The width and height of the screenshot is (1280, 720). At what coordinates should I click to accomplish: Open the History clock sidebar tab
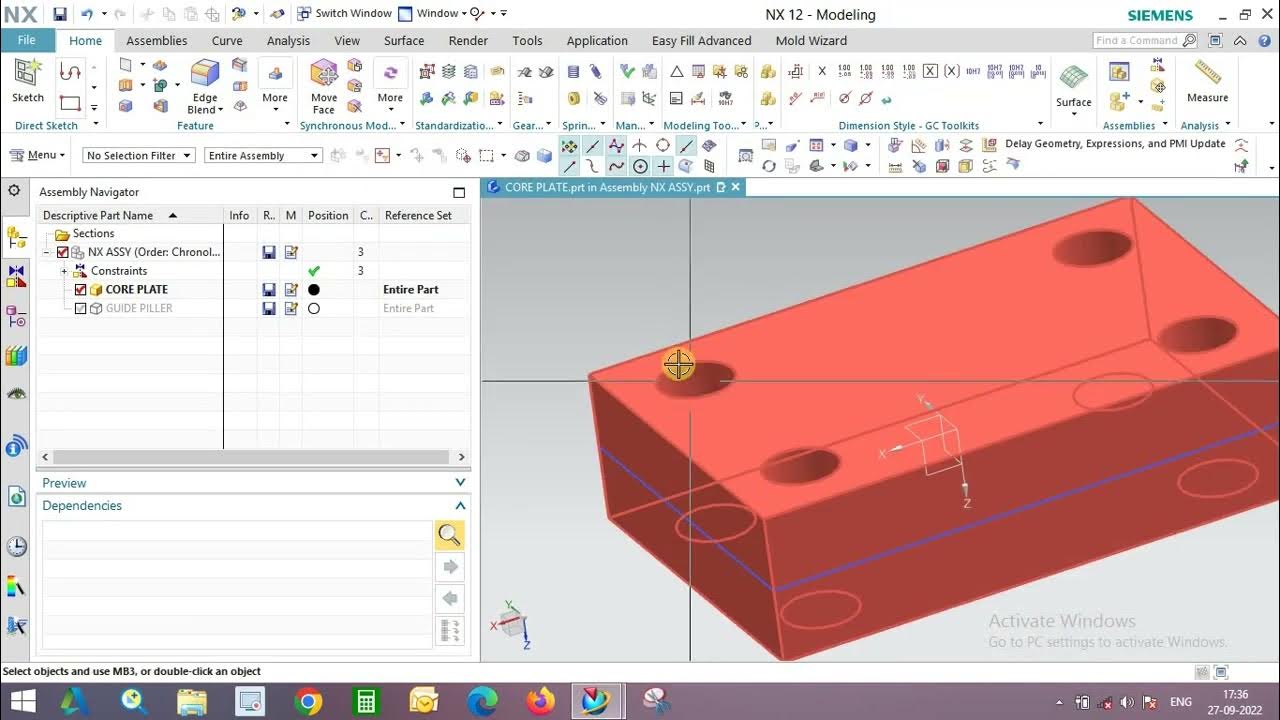16,546
